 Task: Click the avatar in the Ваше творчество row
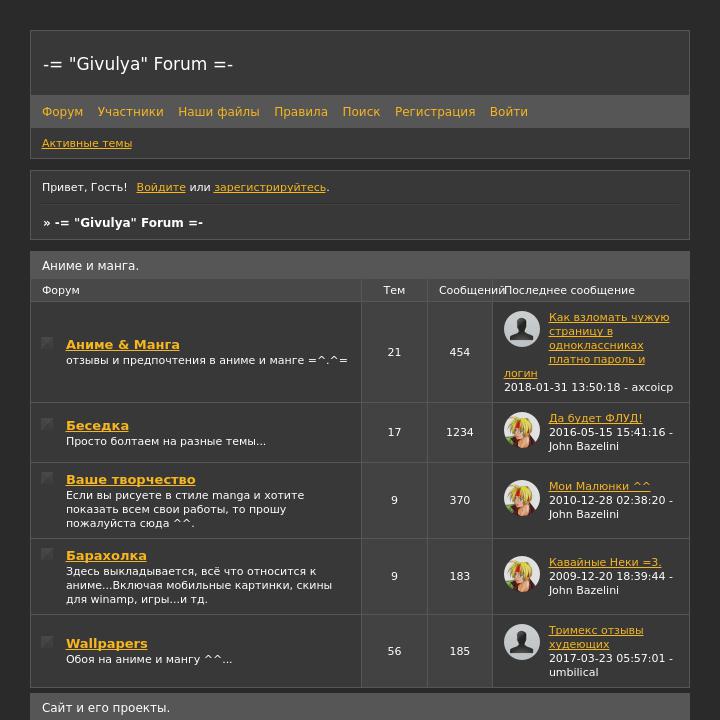[521, 498]
